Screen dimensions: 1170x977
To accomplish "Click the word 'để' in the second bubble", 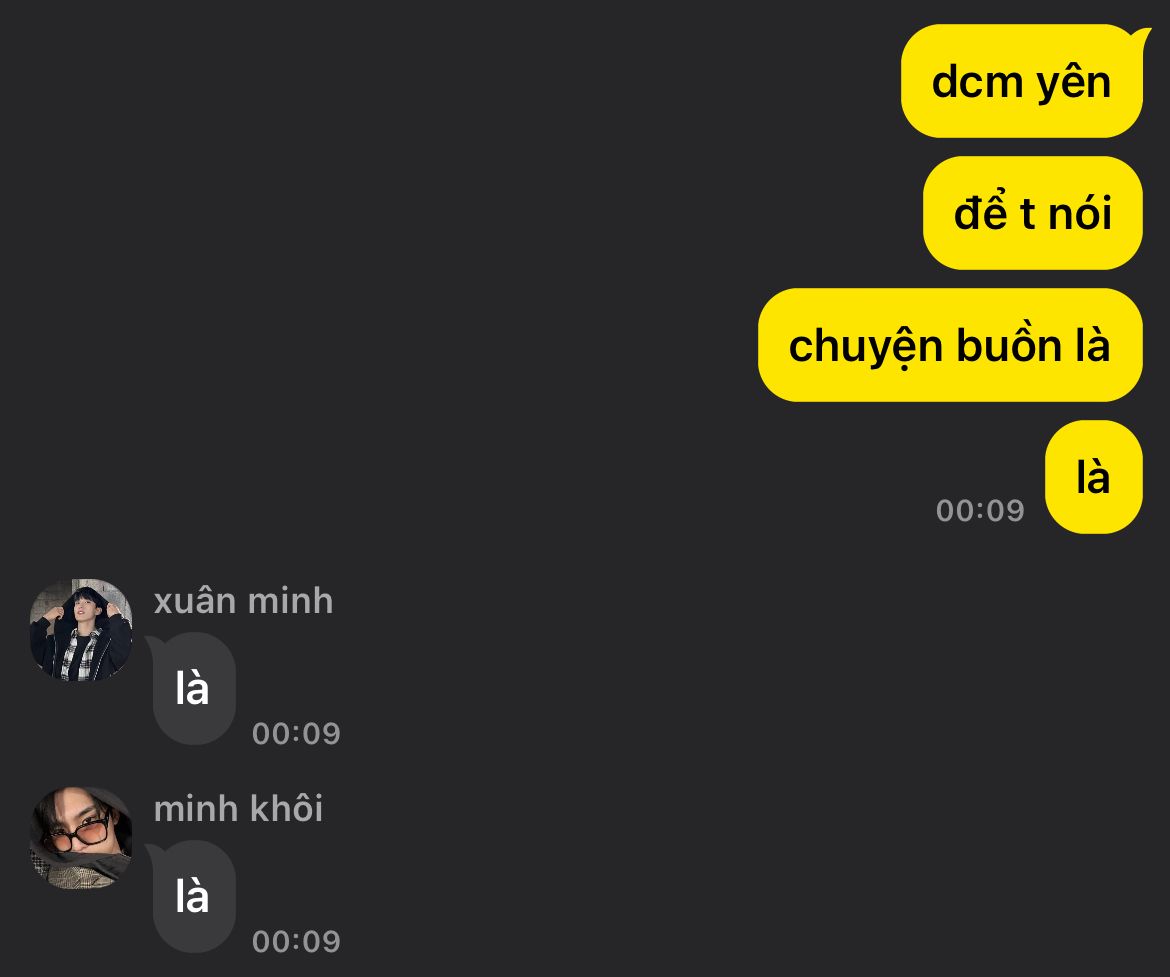I will (x=980, y=210).
